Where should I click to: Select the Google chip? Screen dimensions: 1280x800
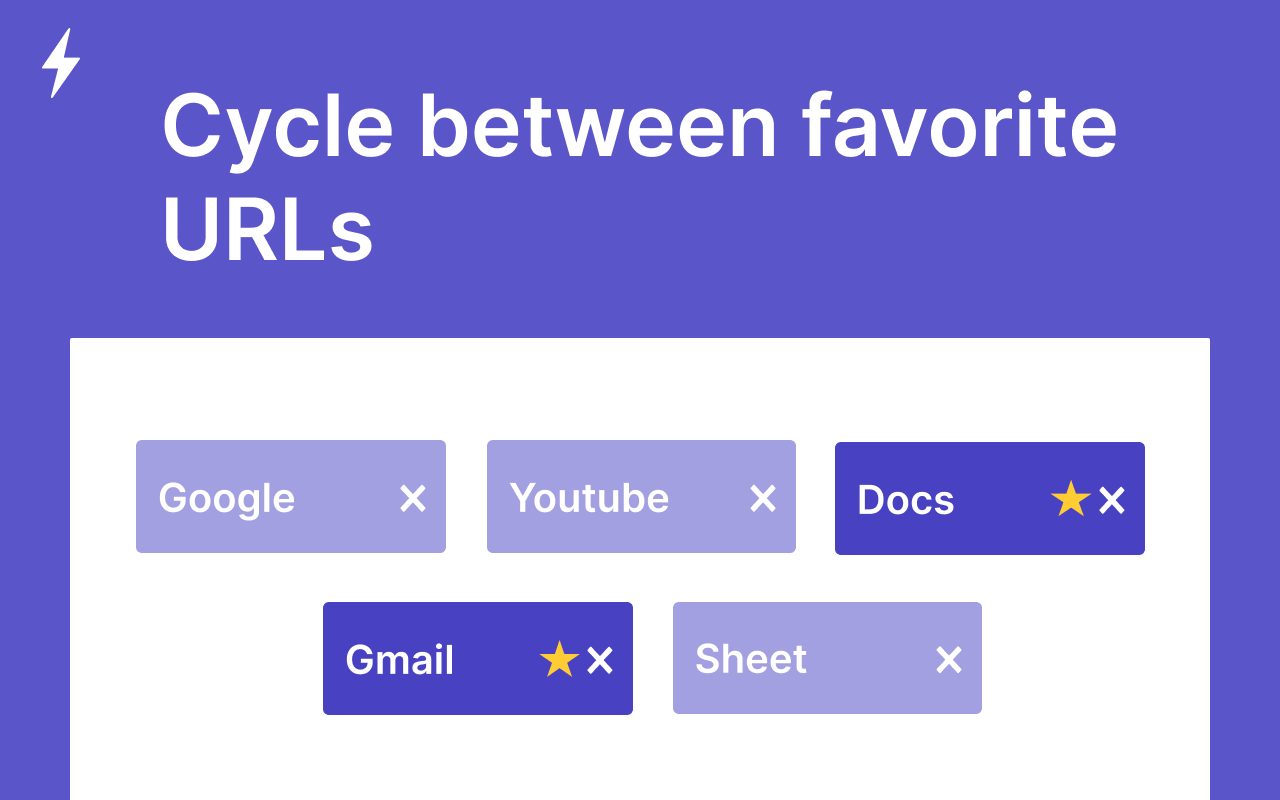click(x=227, y=498)
